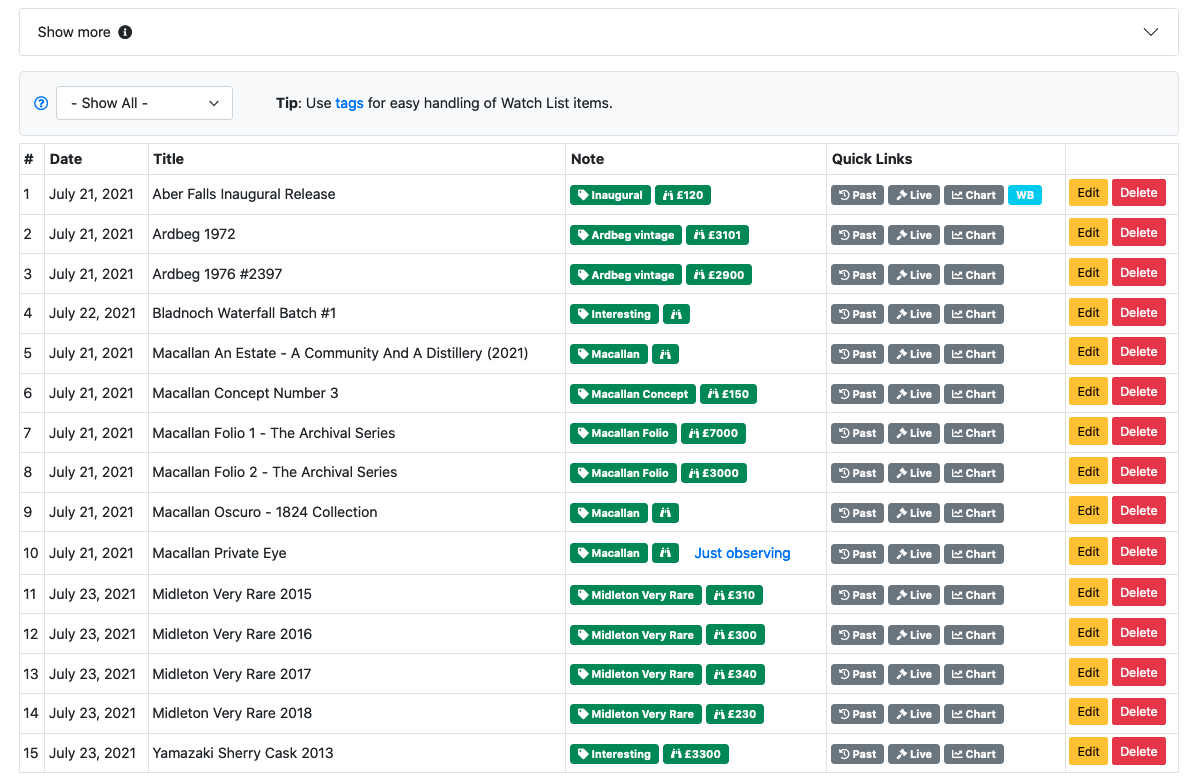Viewport: 1200px width, 782px height.
Task: Delete the Yamazaki Sherry Cask 2013 entry
Action: coord(1138,751)
